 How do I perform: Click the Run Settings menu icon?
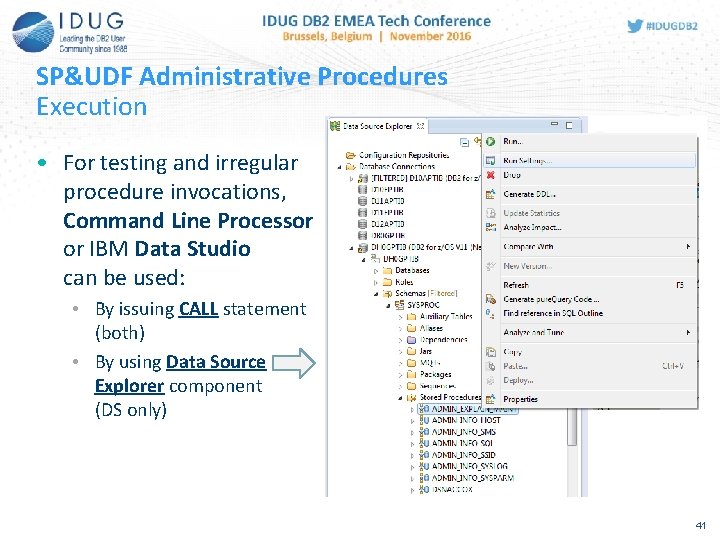490,160
